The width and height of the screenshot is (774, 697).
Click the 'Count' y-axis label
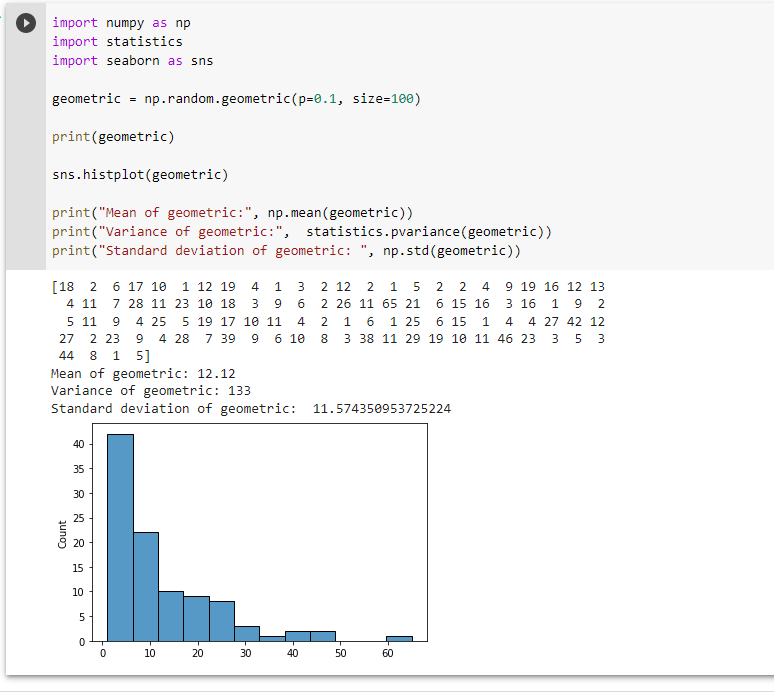click(62, 535)
